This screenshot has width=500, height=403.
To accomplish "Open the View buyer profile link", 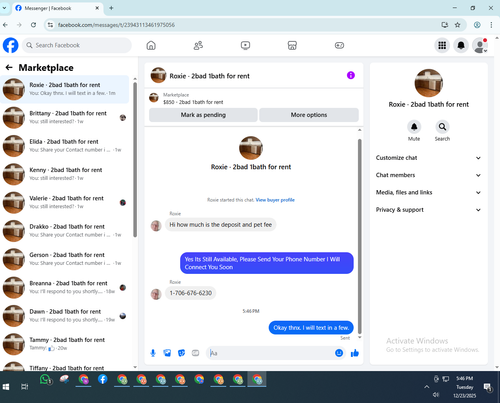I will [x=275, y=200].
